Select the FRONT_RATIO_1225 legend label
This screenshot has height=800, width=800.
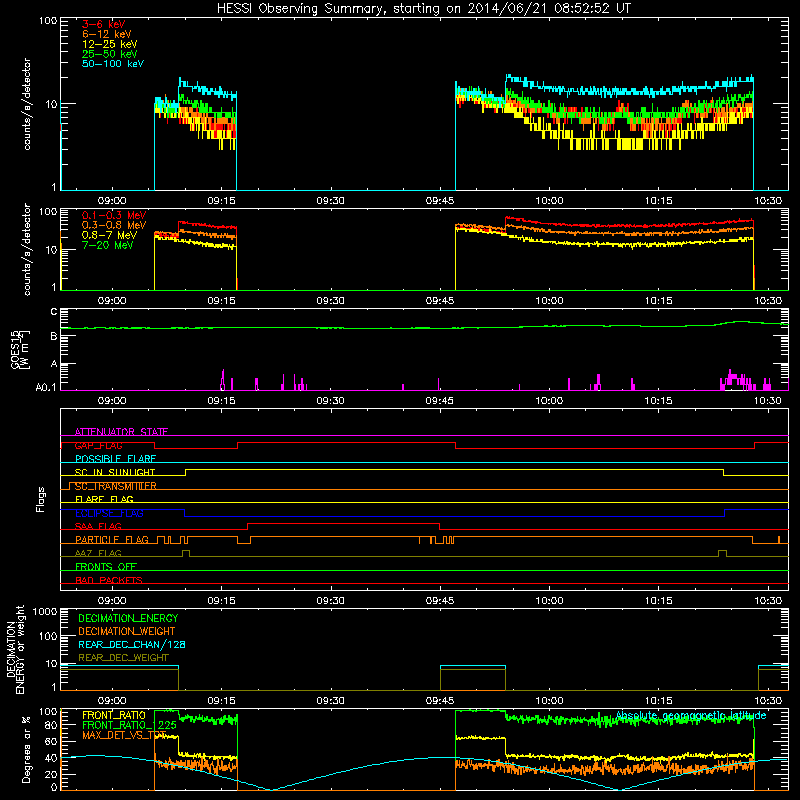coord(129,725)
